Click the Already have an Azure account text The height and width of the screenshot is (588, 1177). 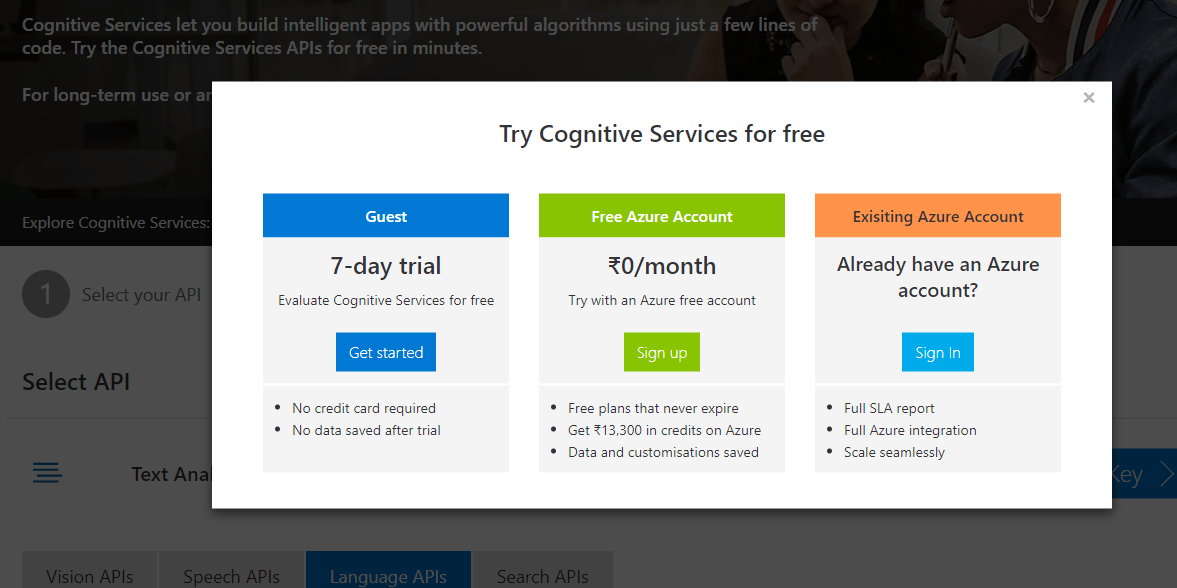[938, 277]
